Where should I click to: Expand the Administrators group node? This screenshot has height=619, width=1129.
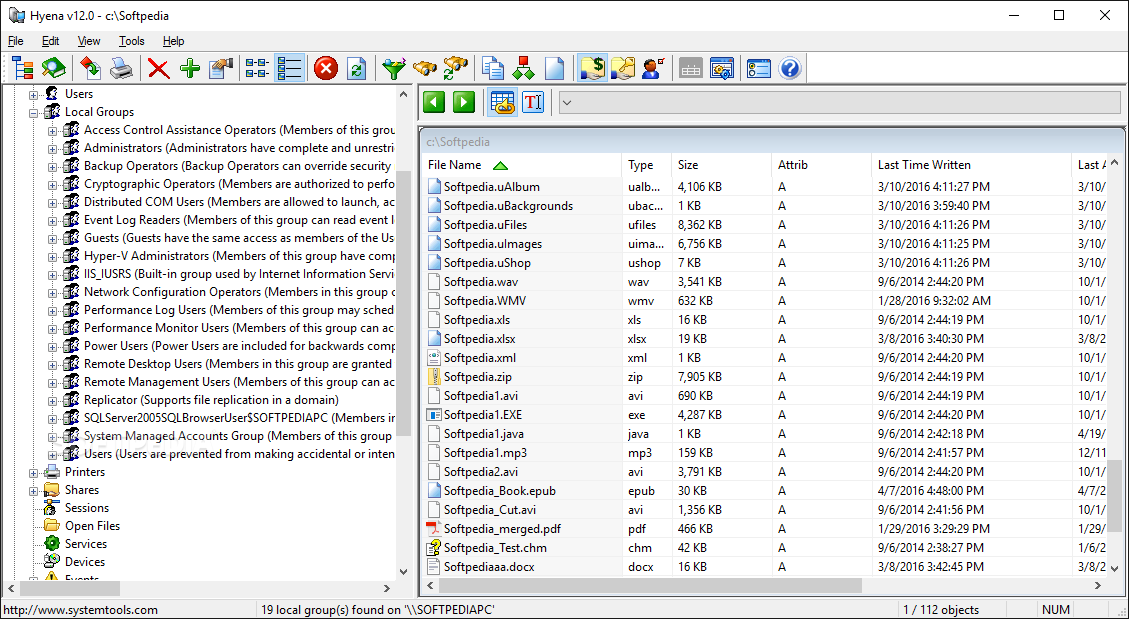pos(52,149)
